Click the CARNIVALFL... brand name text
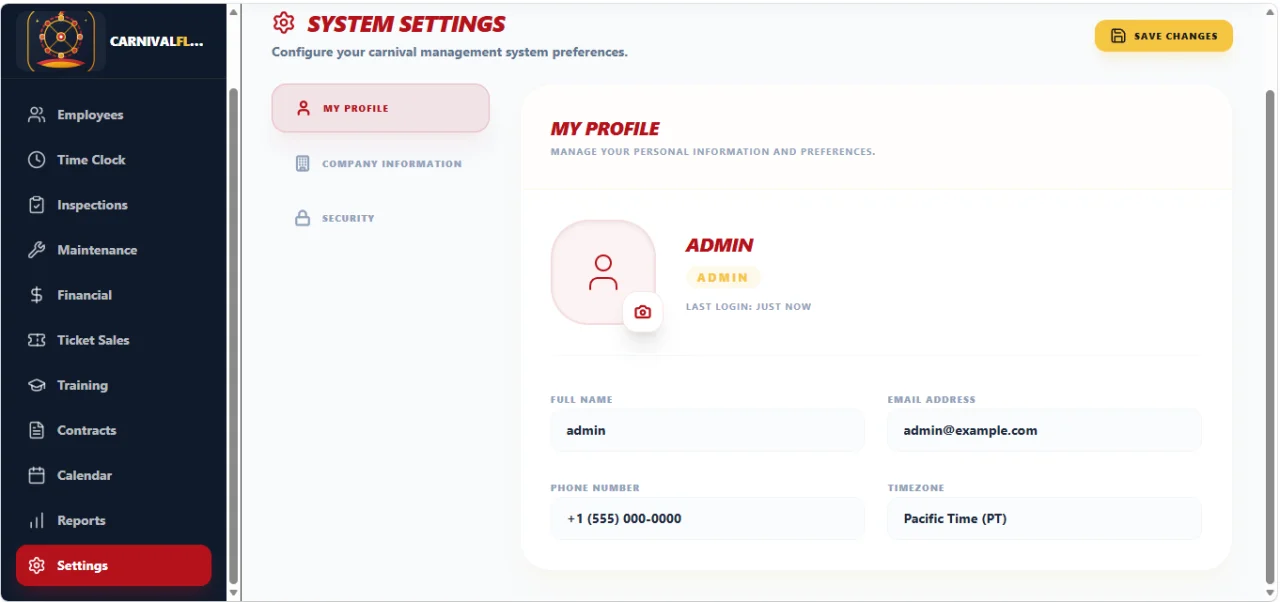This screenshot has height=602, width=1280. pyautogui.click(x=156, y=42)
